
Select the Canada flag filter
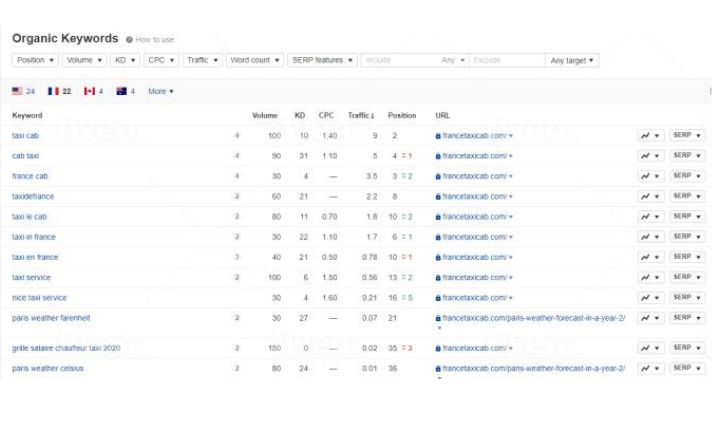tap(94, 91)
